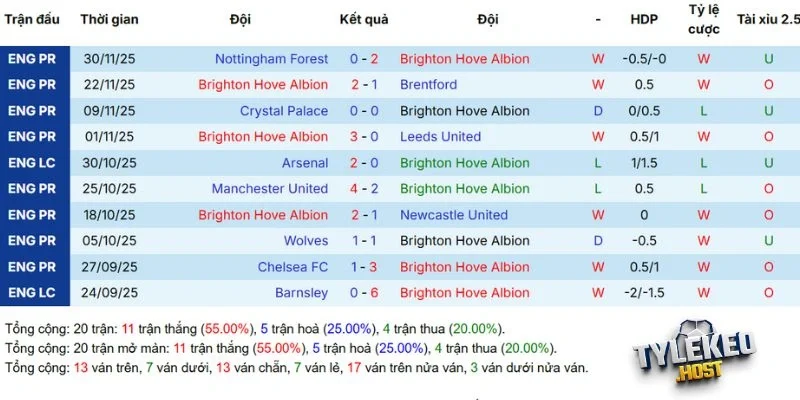Click the Nottingham Forest team link
Screen dimensions: 800x400
point(271,59)
